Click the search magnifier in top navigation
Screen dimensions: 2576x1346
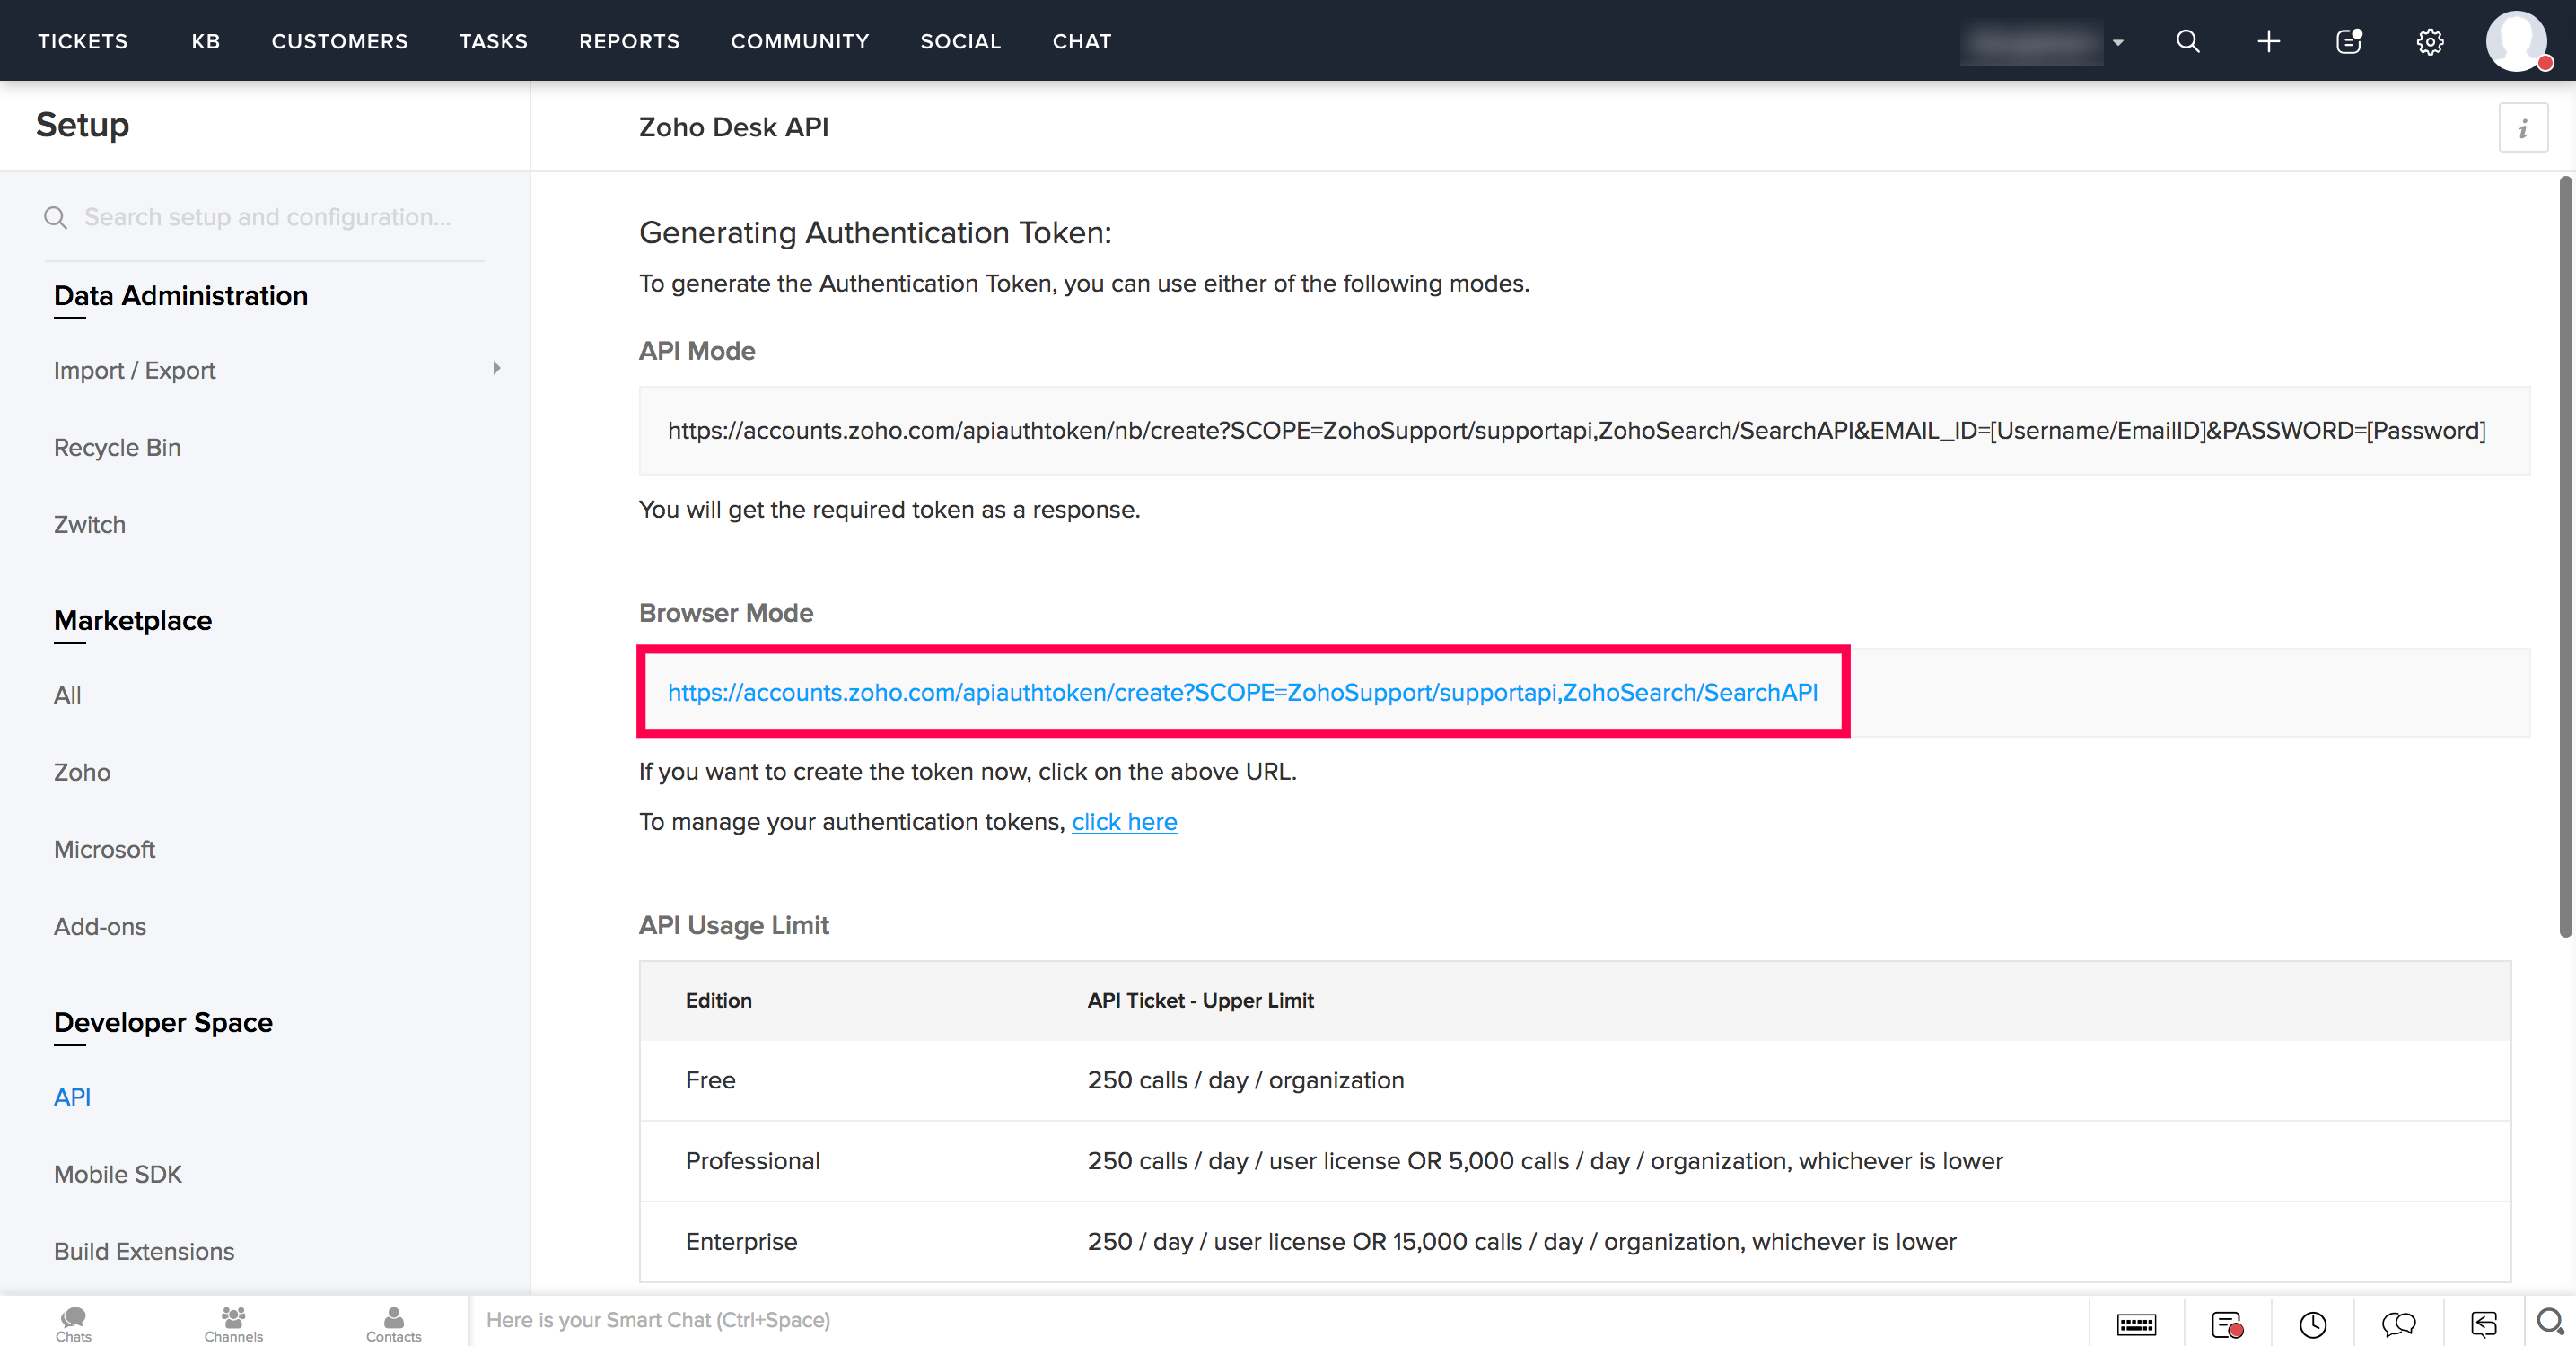click(x=2187, y=41)
